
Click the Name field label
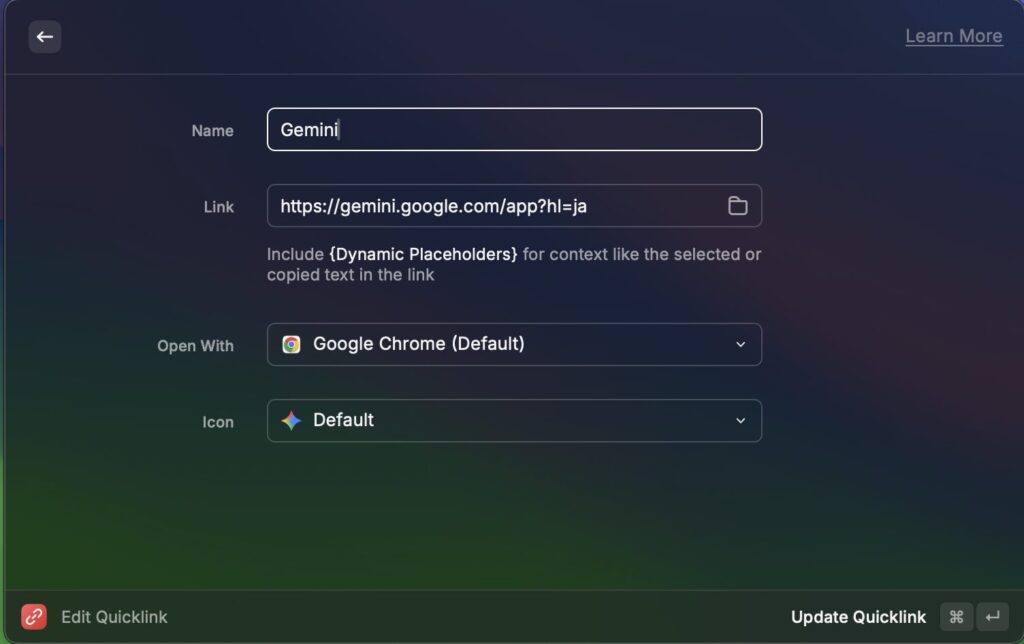(x=212, y=131)
